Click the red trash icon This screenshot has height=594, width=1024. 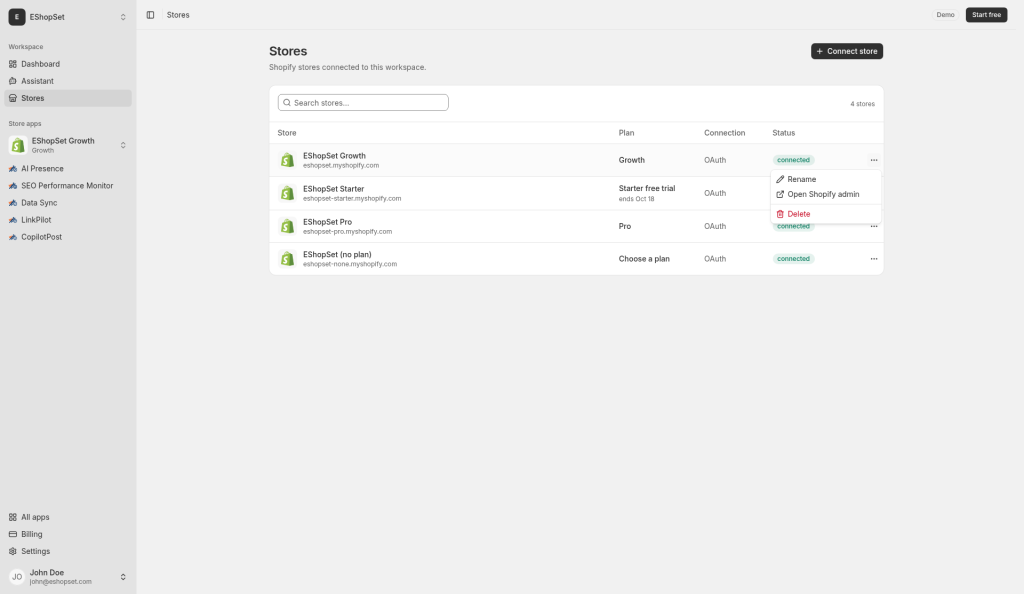click(x=780, y=214)
